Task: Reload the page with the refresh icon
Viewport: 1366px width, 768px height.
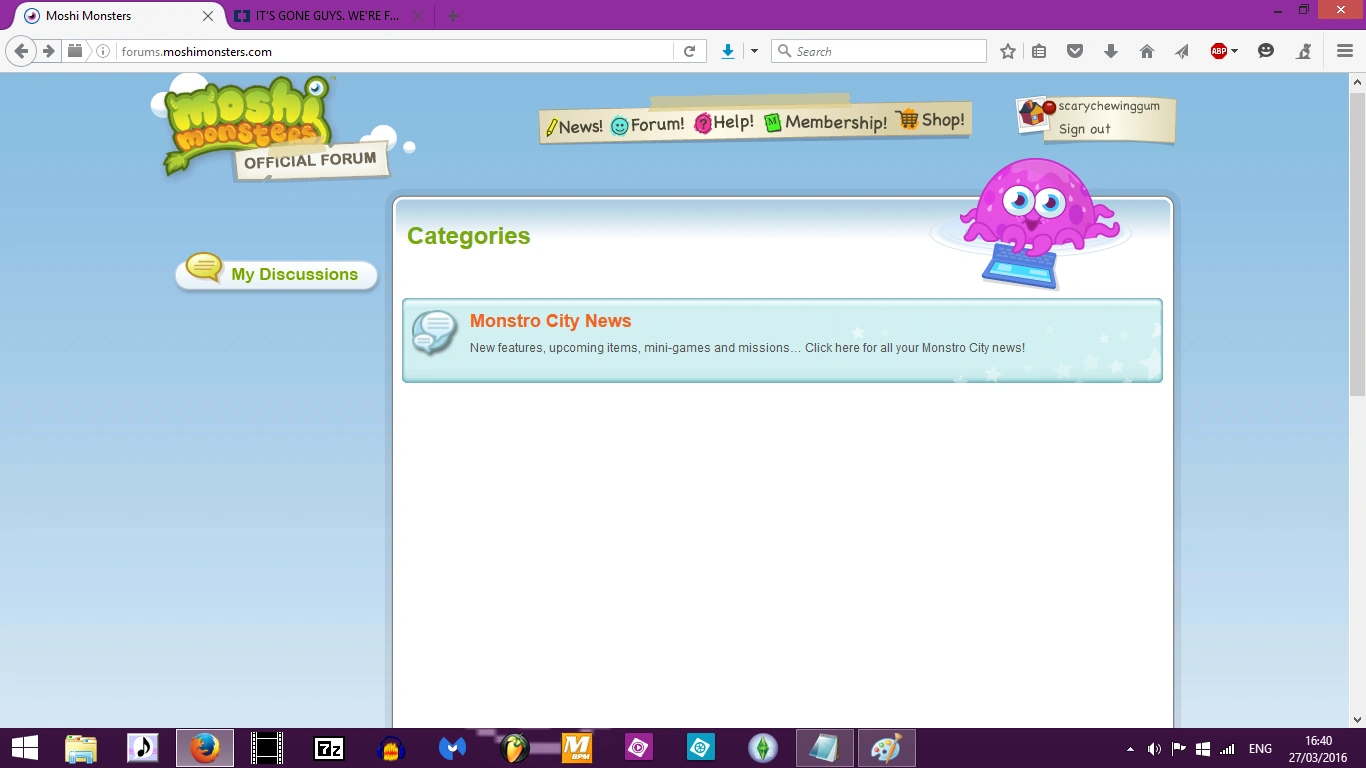Action: 689,51
